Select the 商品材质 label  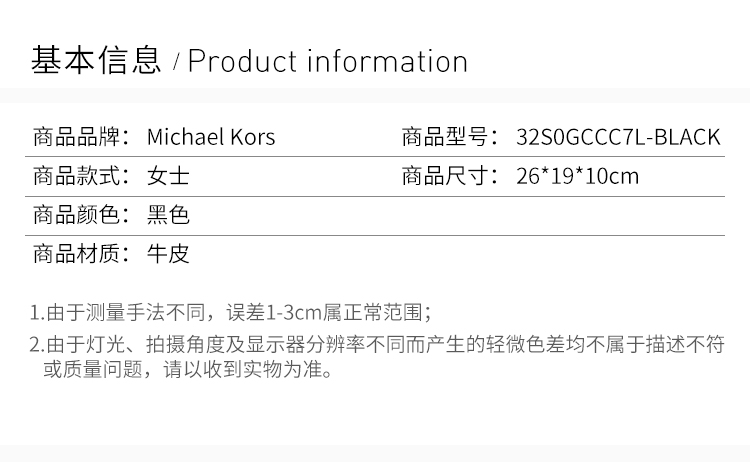pos(81,253)
